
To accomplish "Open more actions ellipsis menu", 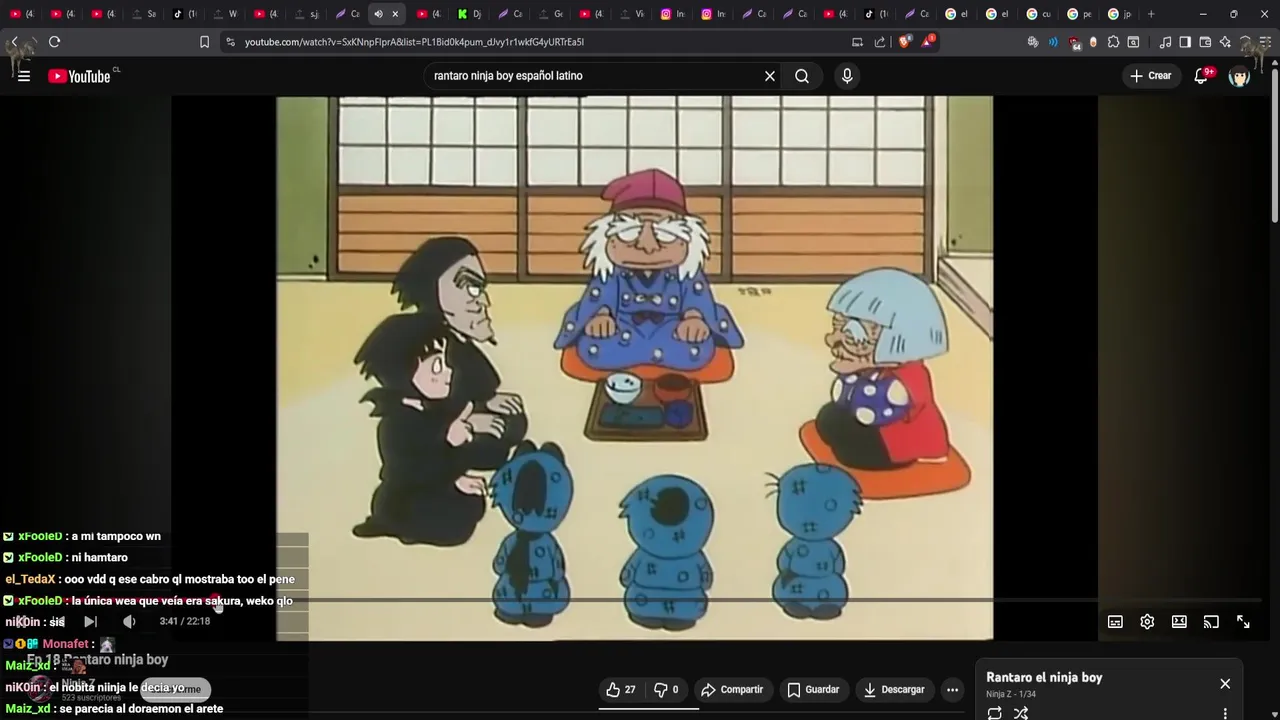I will click(x=952, y=690).
